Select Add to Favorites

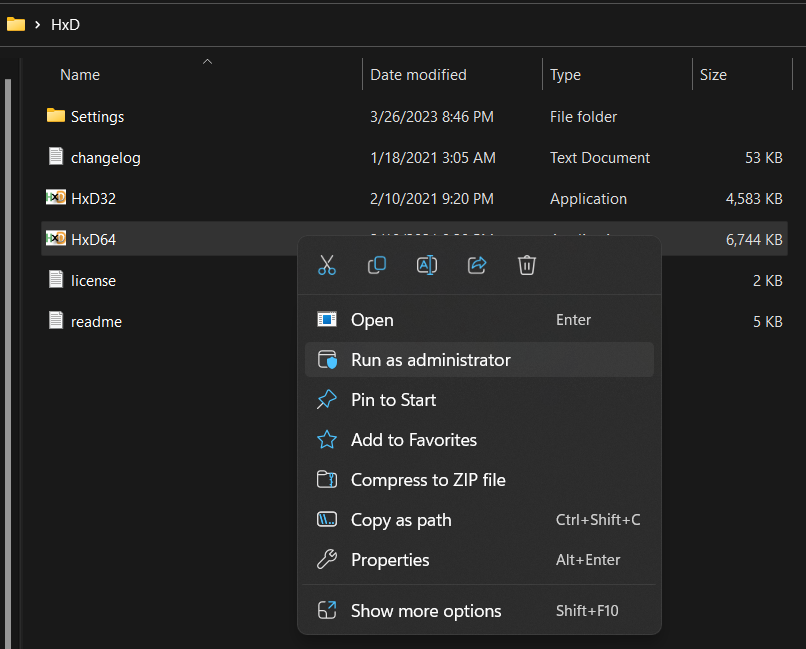[413, 440]
